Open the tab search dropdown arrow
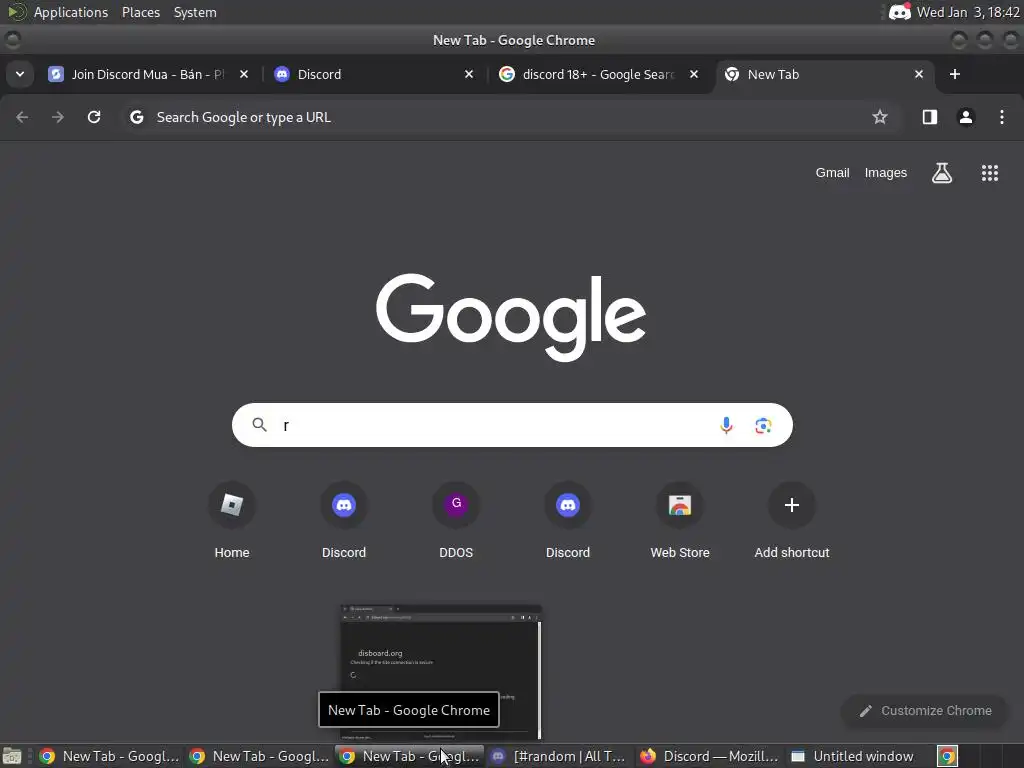This screenshot has height=768, width=1024. 20,74
